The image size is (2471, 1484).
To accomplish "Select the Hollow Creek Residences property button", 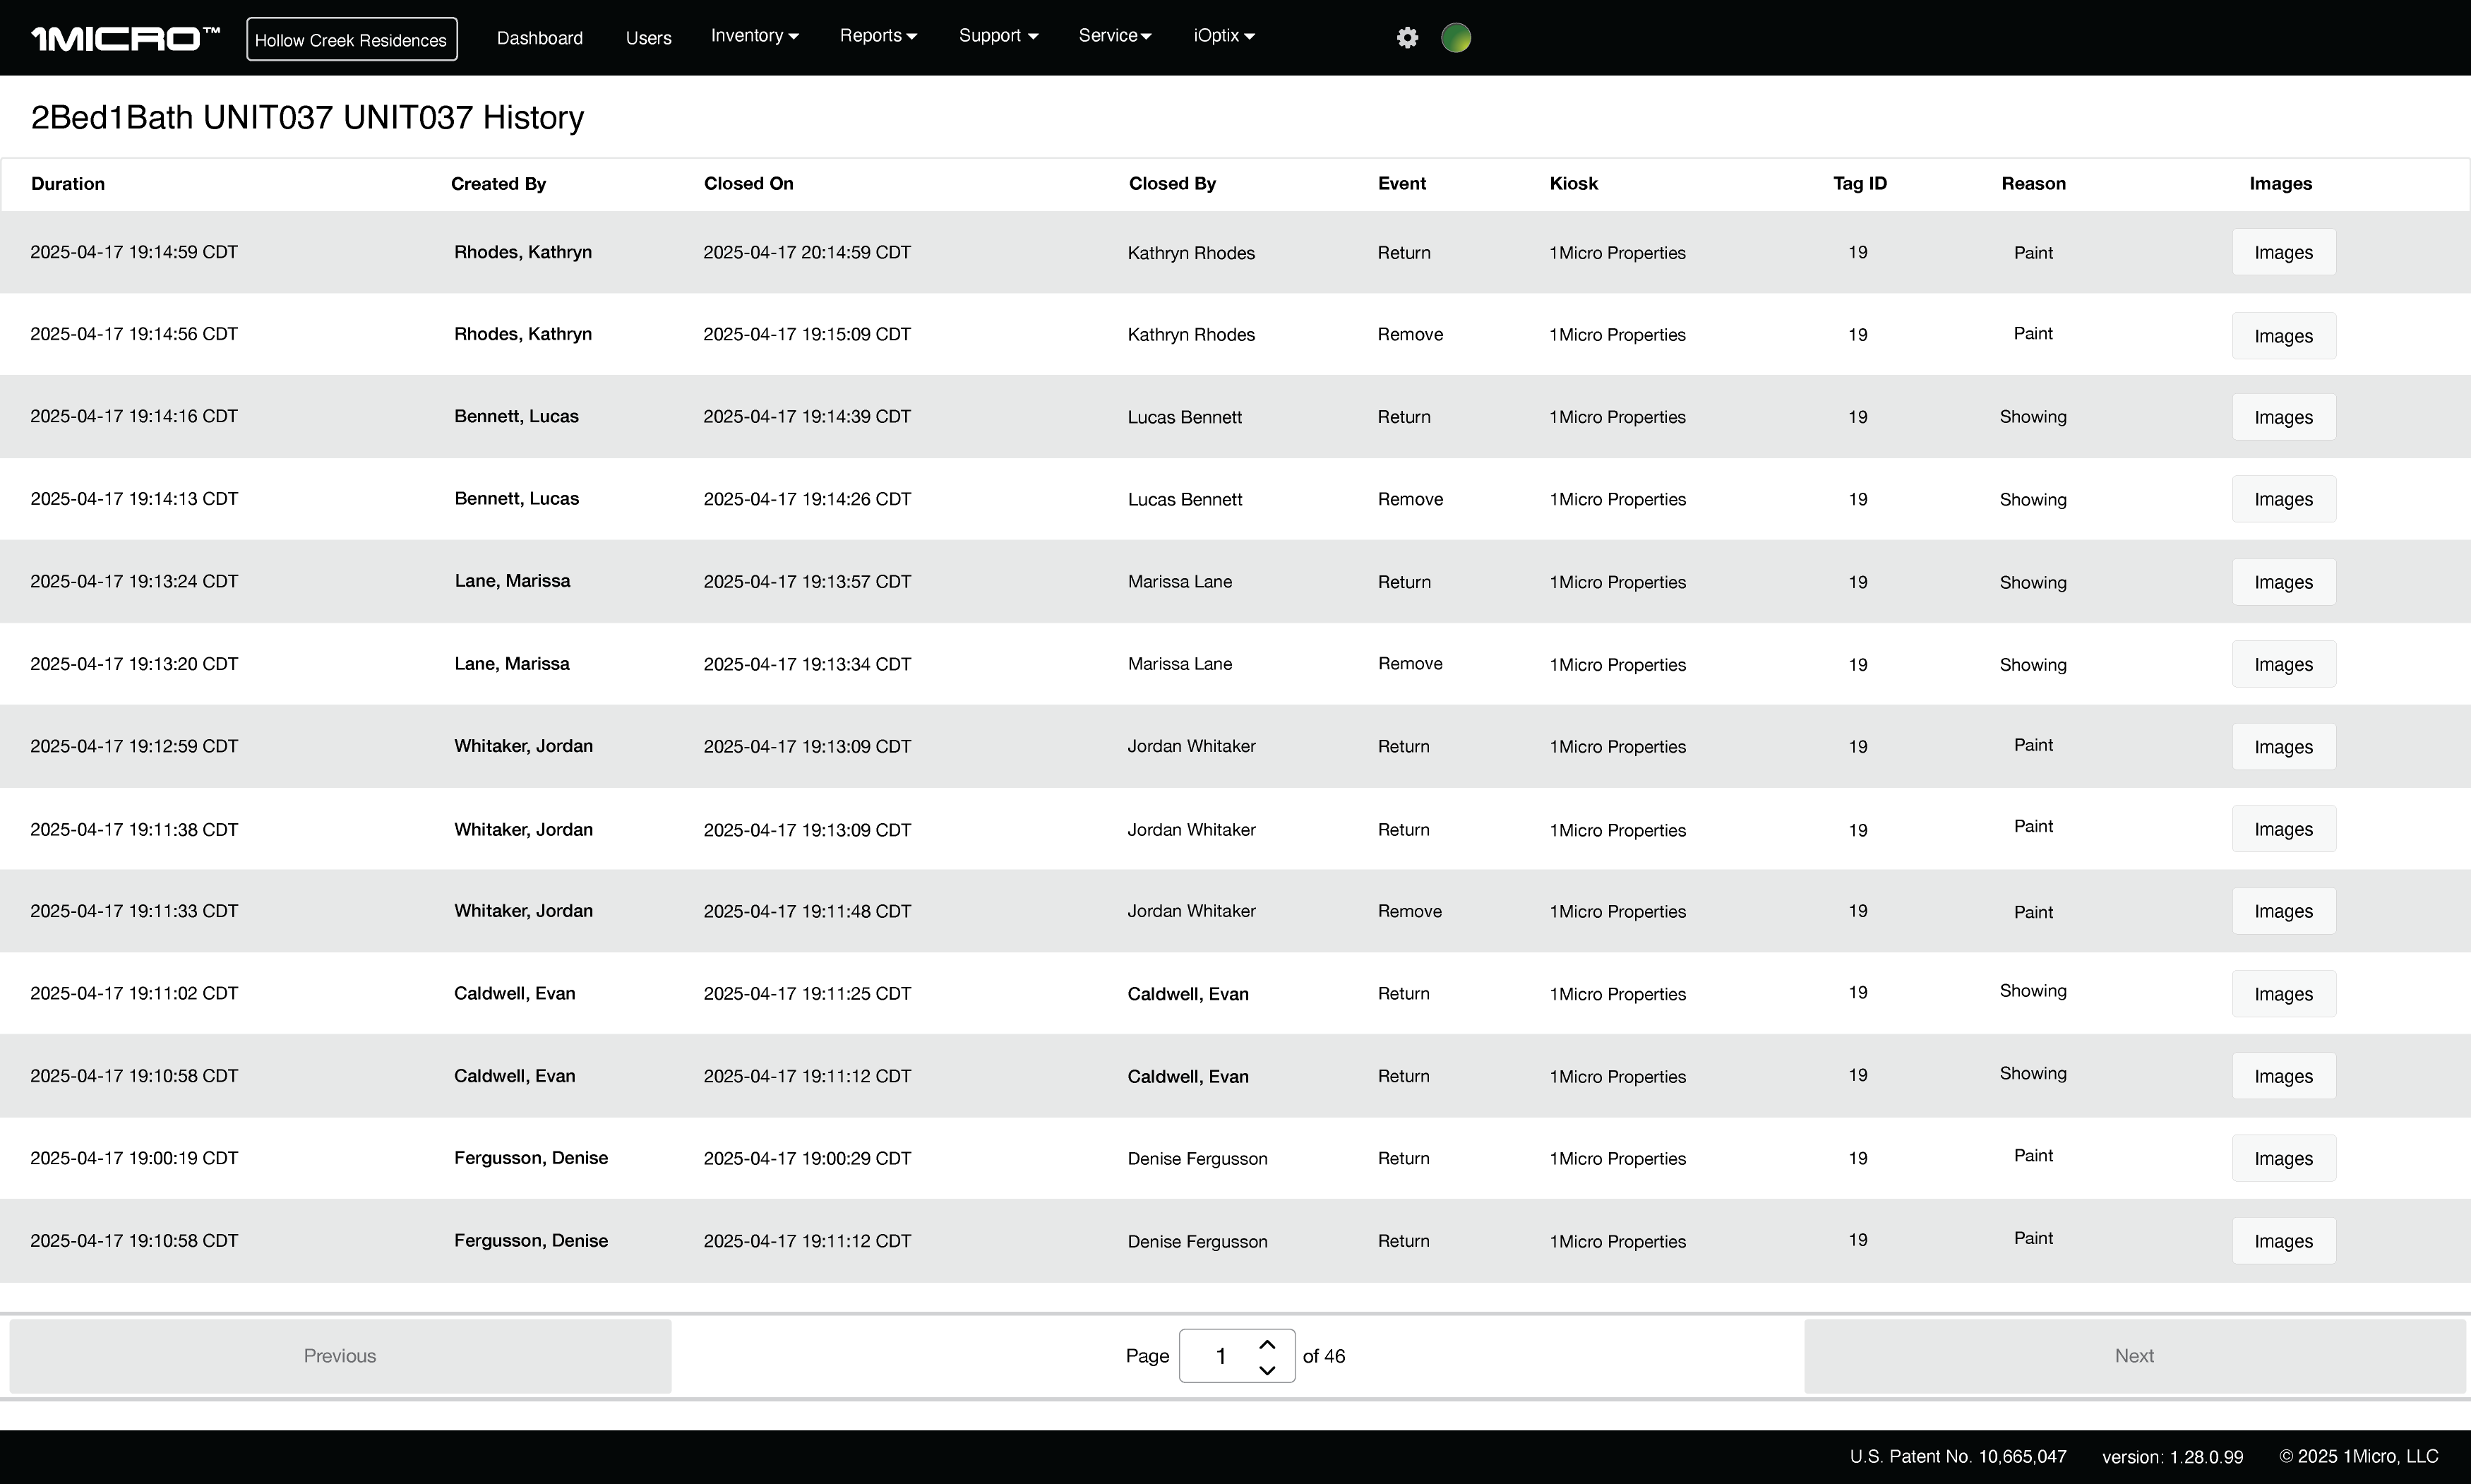I will click(351, 39).
